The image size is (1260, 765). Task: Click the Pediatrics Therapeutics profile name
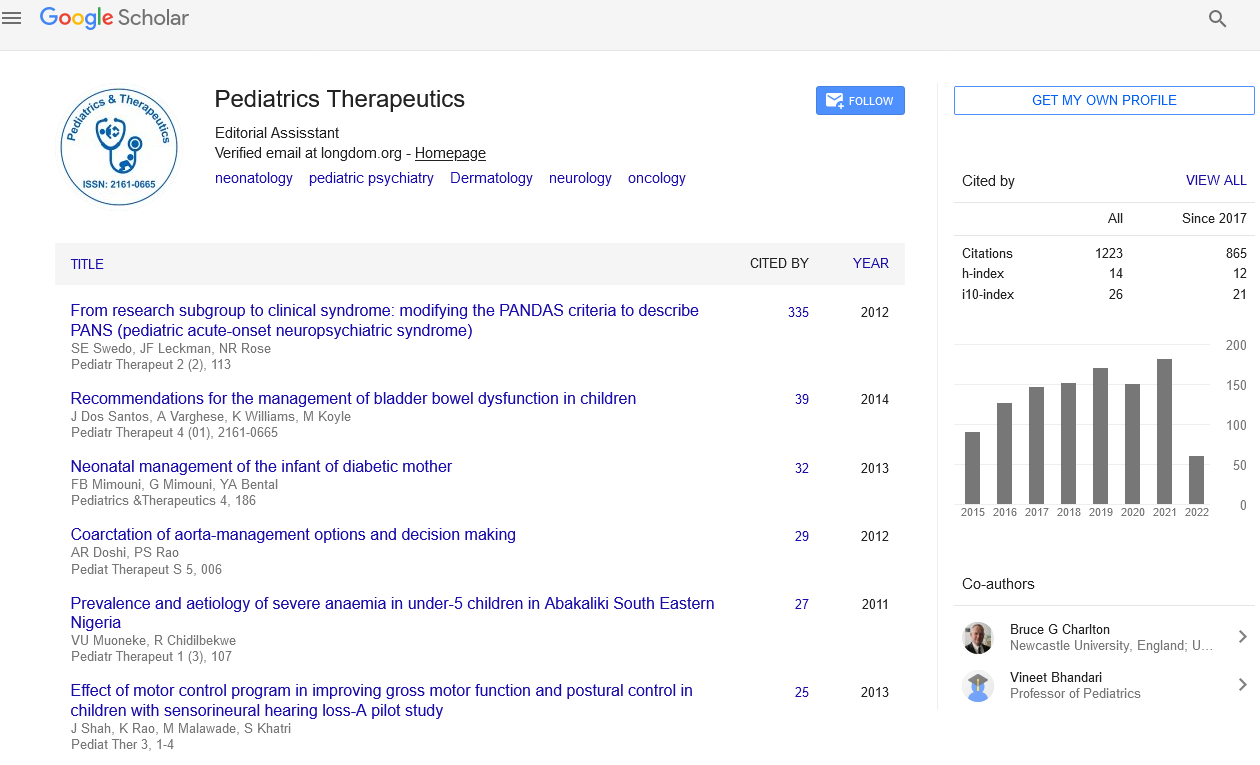340,99
